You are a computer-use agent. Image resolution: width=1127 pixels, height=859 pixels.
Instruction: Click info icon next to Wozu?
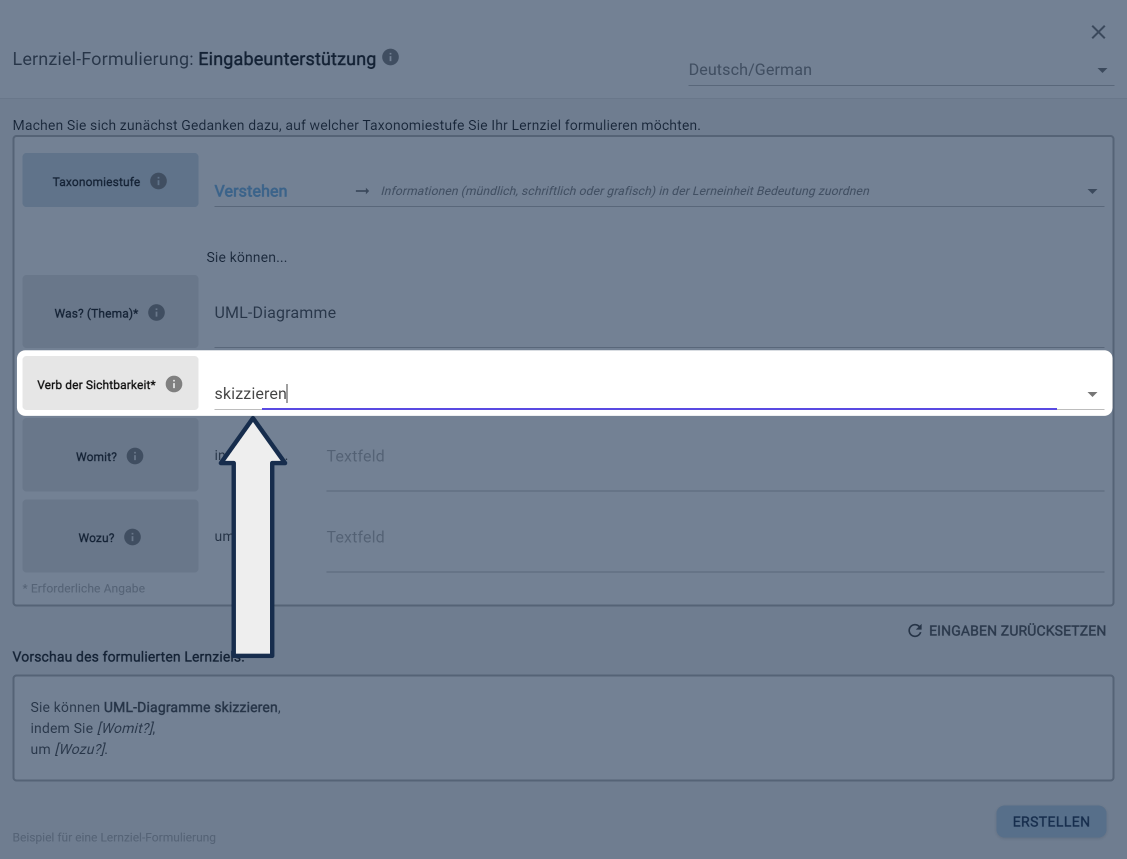tap(133, 537)
